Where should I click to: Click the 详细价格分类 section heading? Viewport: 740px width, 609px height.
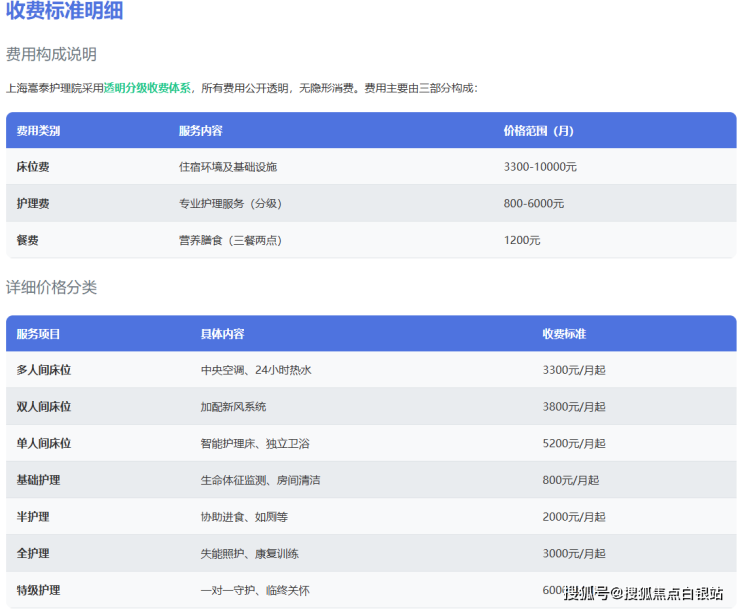pos(51,287)
